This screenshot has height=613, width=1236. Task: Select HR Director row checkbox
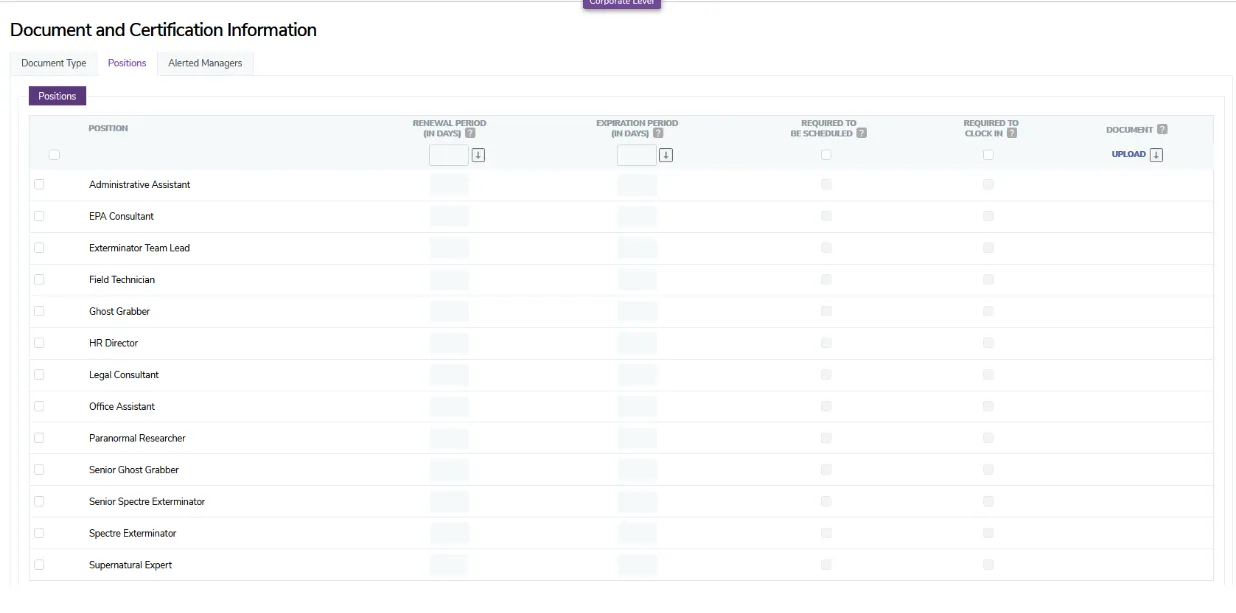point(39,343)
